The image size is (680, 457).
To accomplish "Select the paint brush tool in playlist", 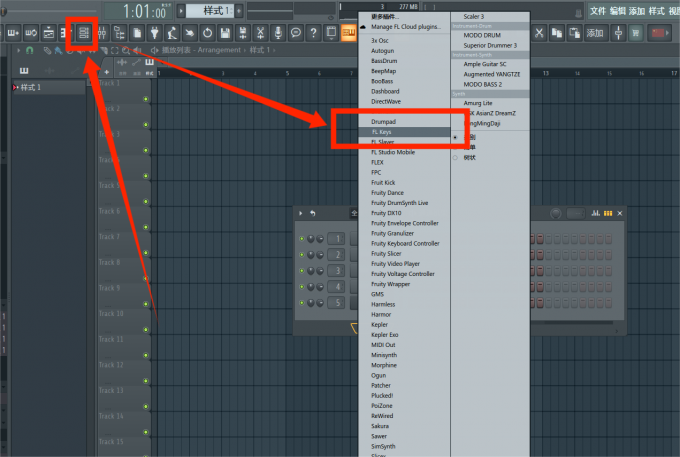I will point(58,50).
